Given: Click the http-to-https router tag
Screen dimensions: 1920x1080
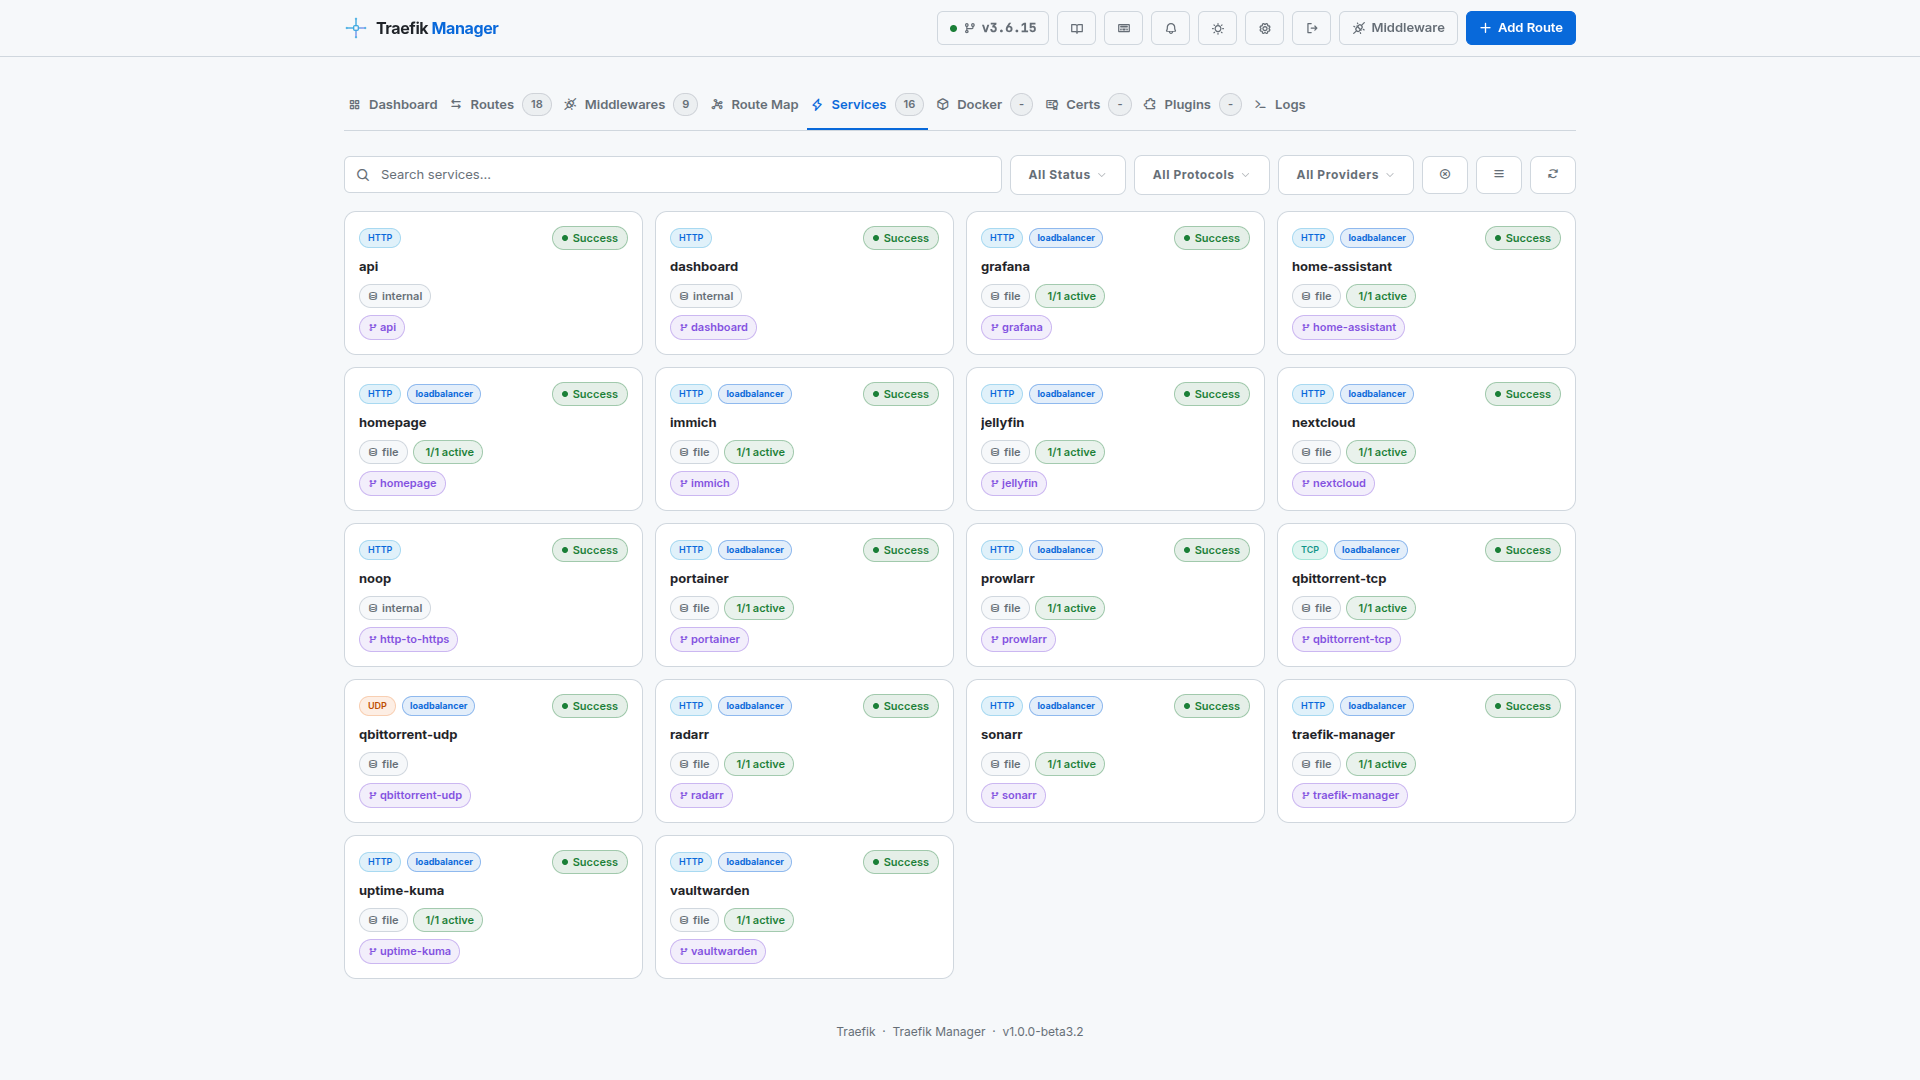Looking at the screenshot, I should [x=408, y=640].
